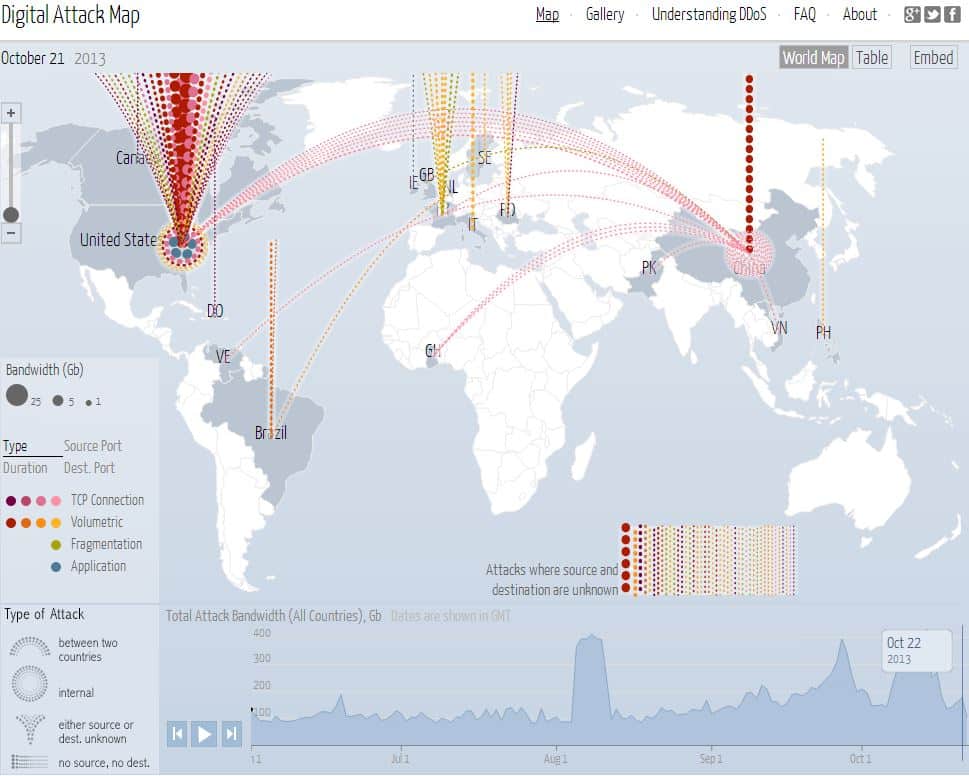Click the 1 Gb bandwidth legend dot
The height and width of the screenshot is (776, 969).
[89, 403]
